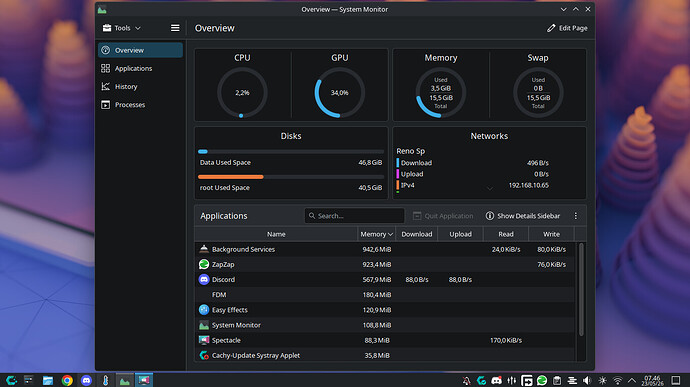Click the Quit Application button
690x387 pixels.
(443, 216)
